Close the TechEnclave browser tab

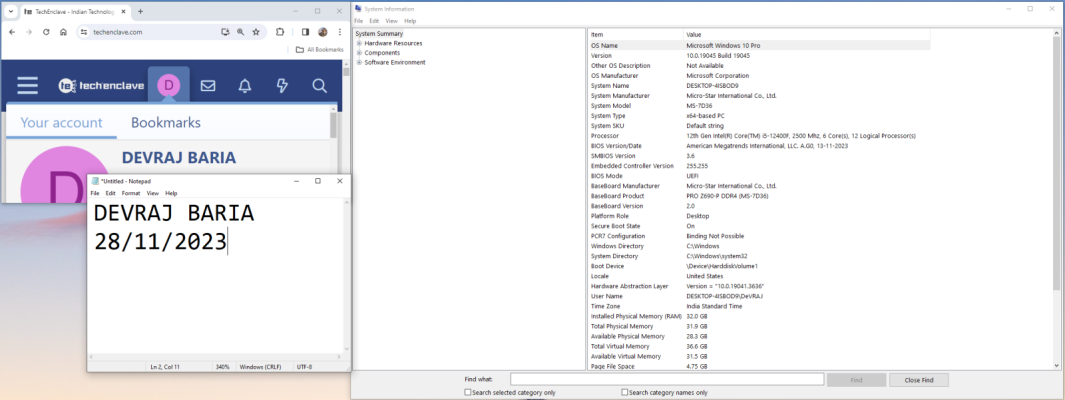(x=124, y=12)
